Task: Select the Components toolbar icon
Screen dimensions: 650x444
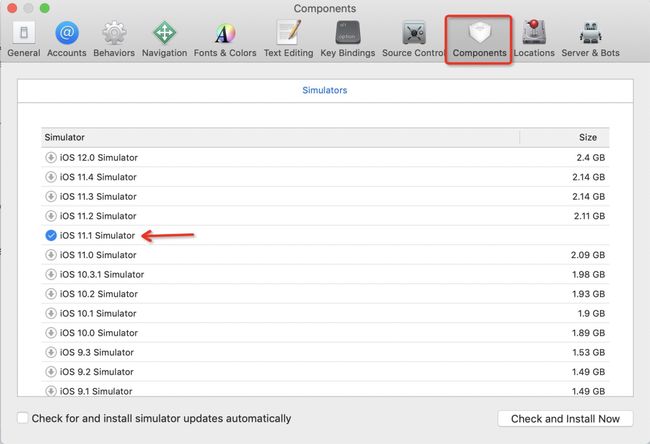Action: [x=479, y=40]
